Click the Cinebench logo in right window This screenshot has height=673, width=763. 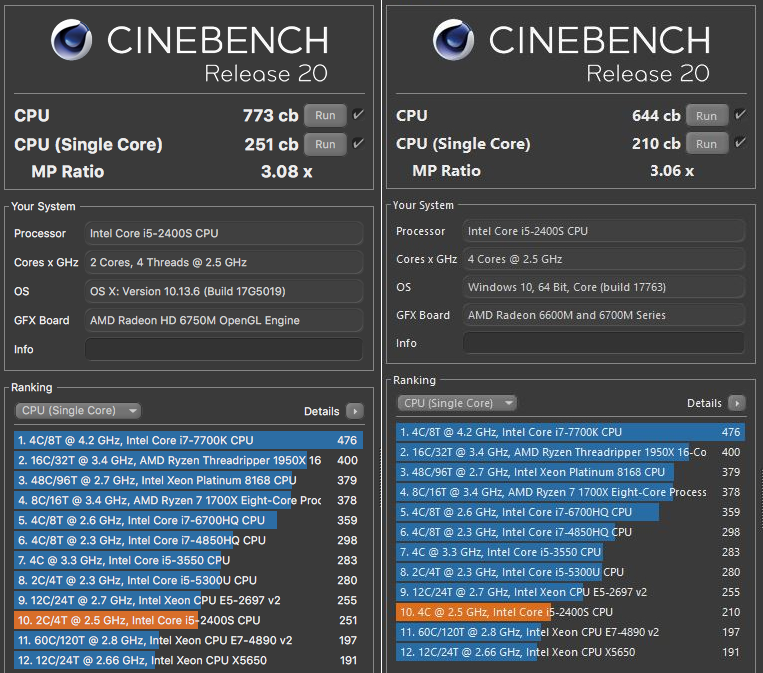(454, 39)
